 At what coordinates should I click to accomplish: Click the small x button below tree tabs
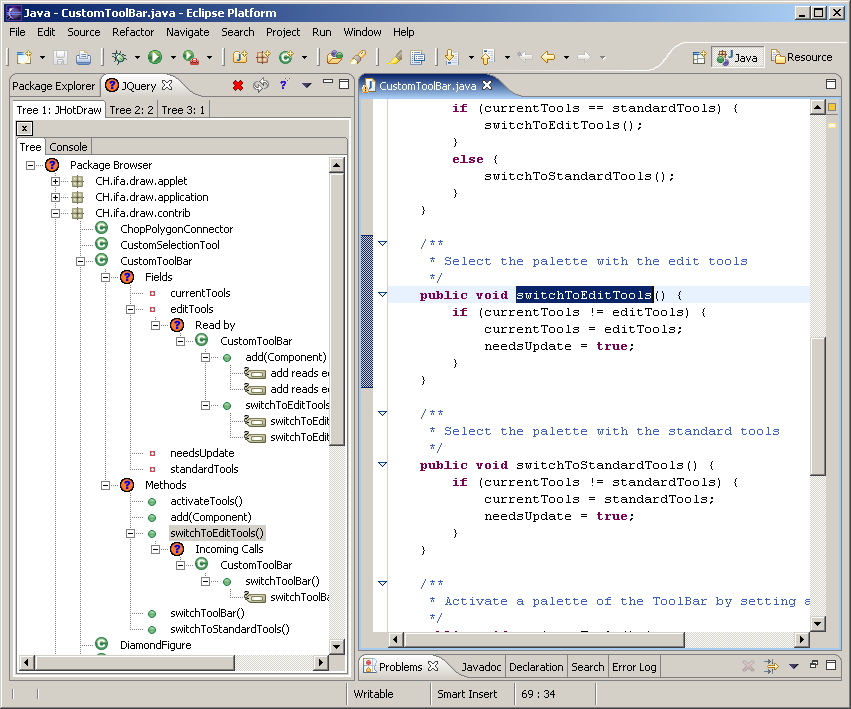click(24, 129)
